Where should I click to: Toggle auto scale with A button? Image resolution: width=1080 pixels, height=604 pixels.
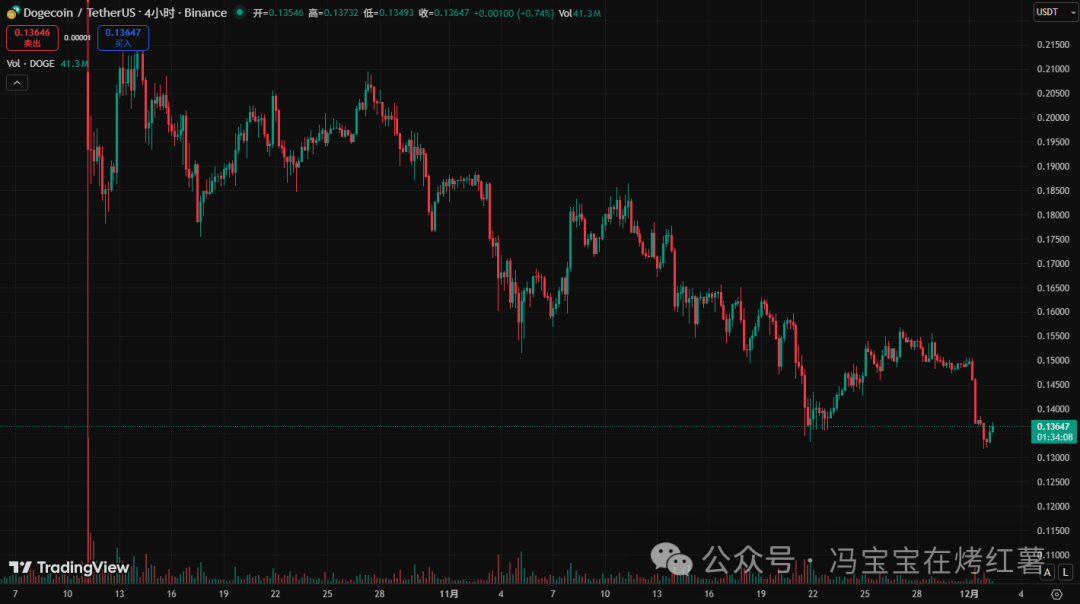1047,572
